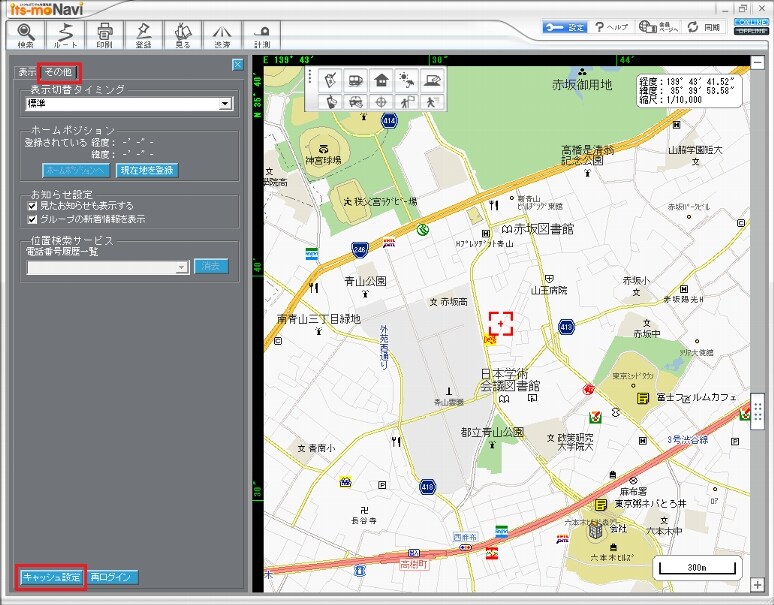Click the walking person icon
The height and width of the screenshot is (605, 774).
click(x=432, y=102)
